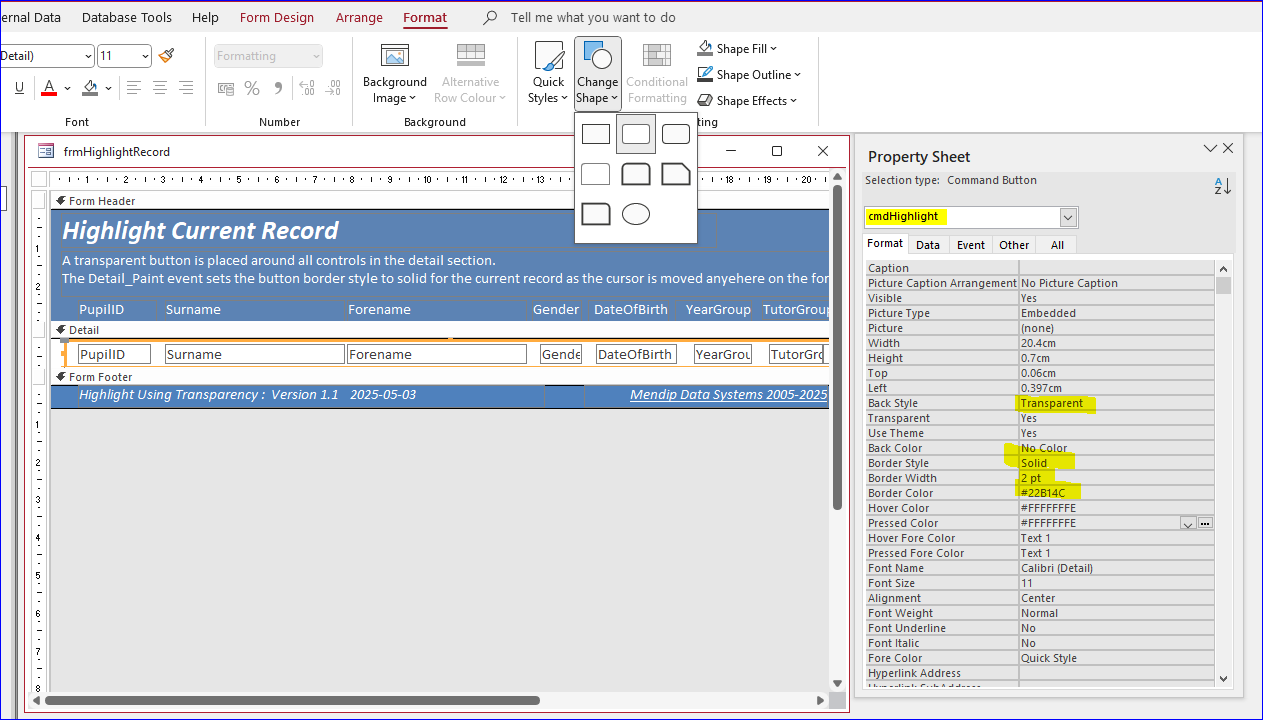Choose the snipped single corner shape
1263x720 pixels.
point(676,174)
